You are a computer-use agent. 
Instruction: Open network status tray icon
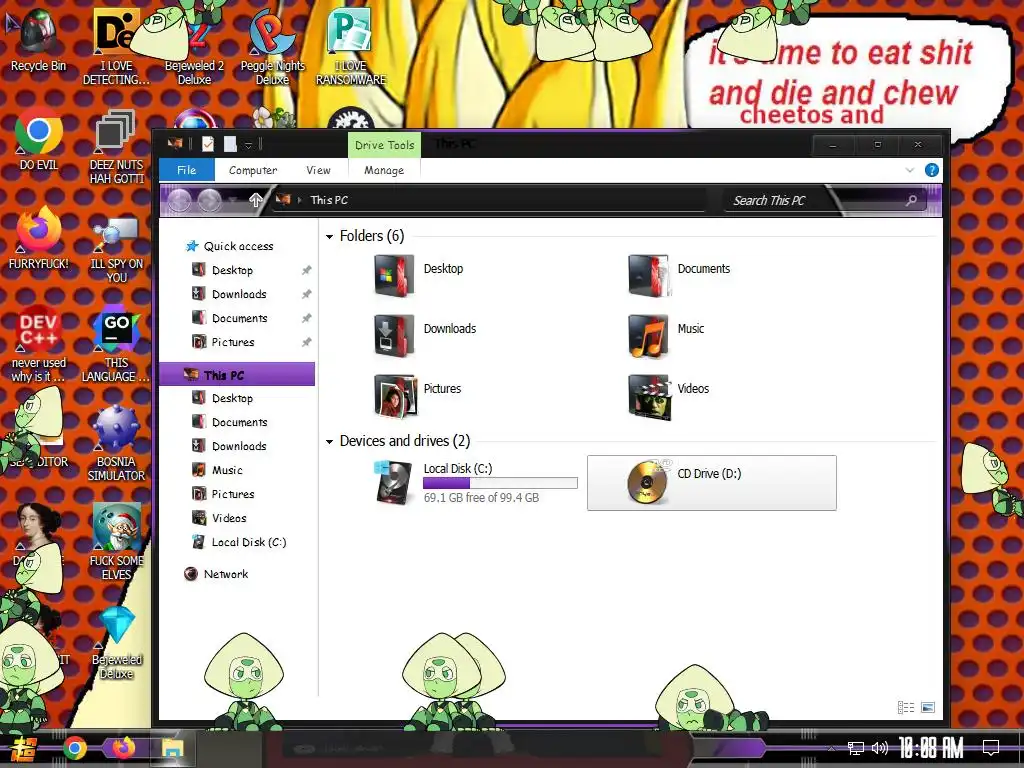pyautogui.click(x=856, y=748)
